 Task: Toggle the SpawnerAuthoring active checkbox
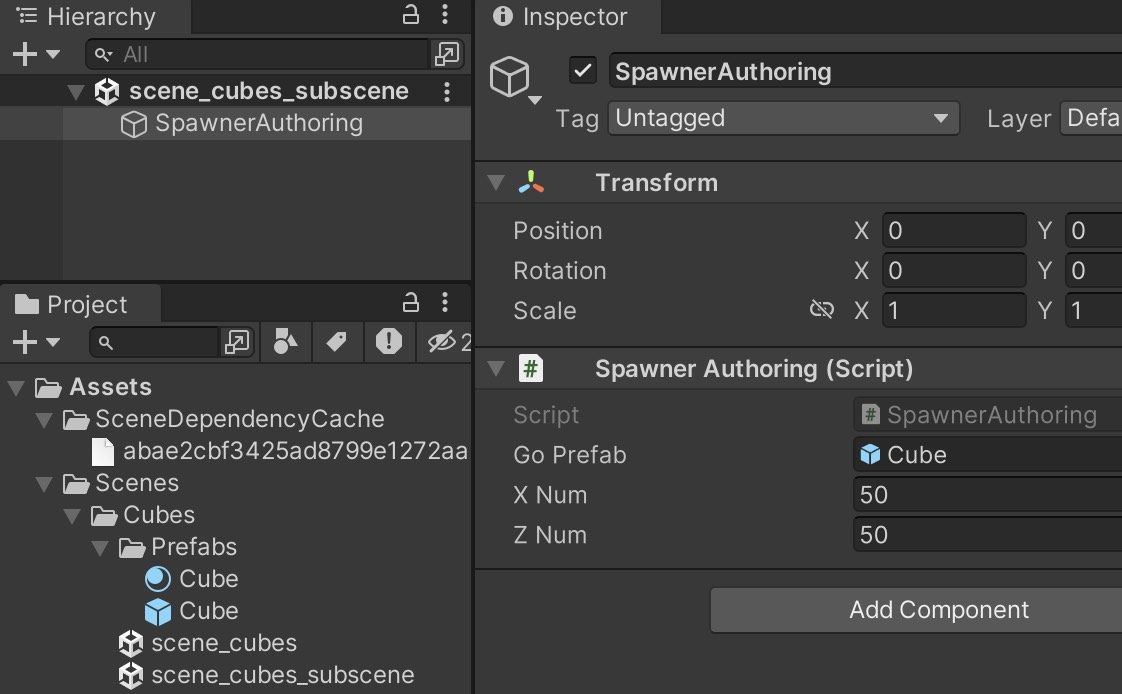click(583, 70)
